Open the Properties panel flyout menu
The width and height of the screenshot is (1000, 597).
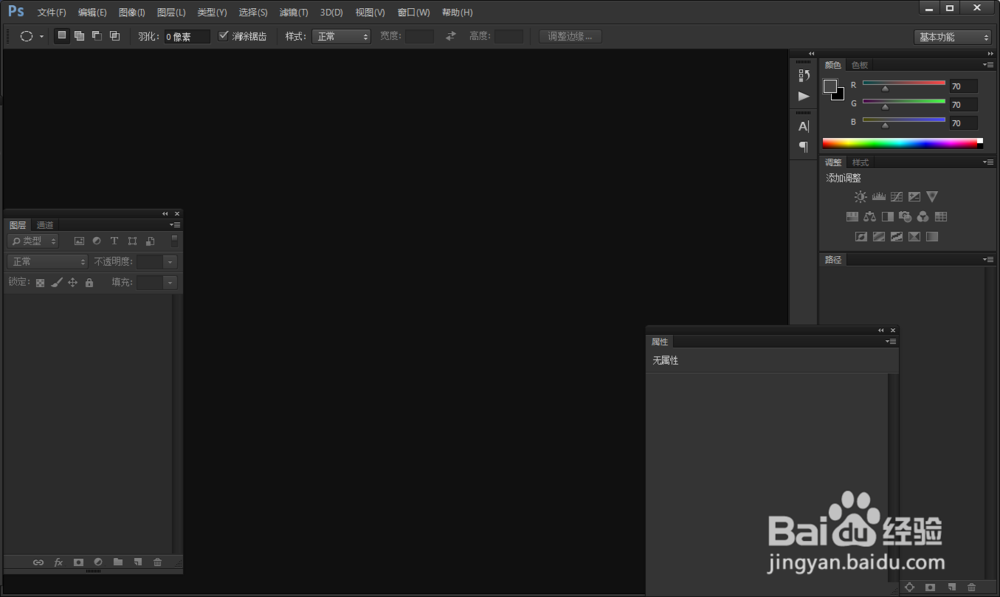pyautogui.click(x=891, y=342)
